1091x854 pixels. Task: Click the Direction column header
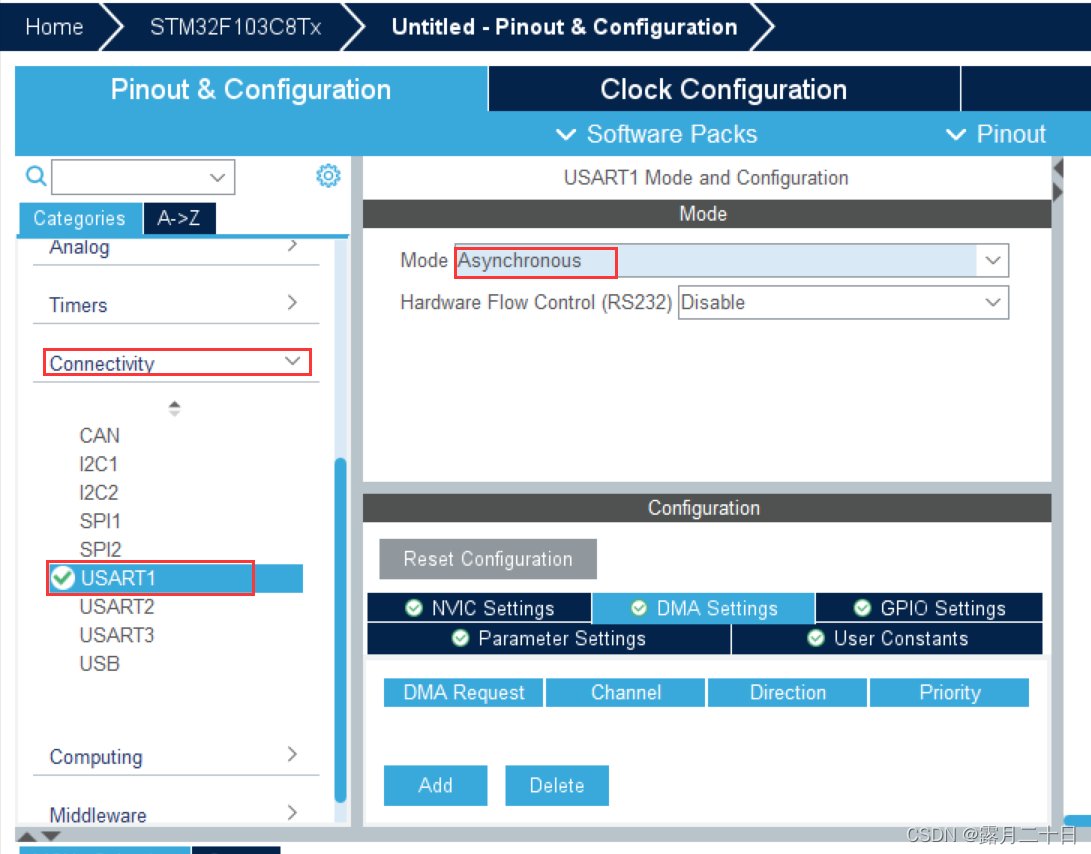[788, 693]
